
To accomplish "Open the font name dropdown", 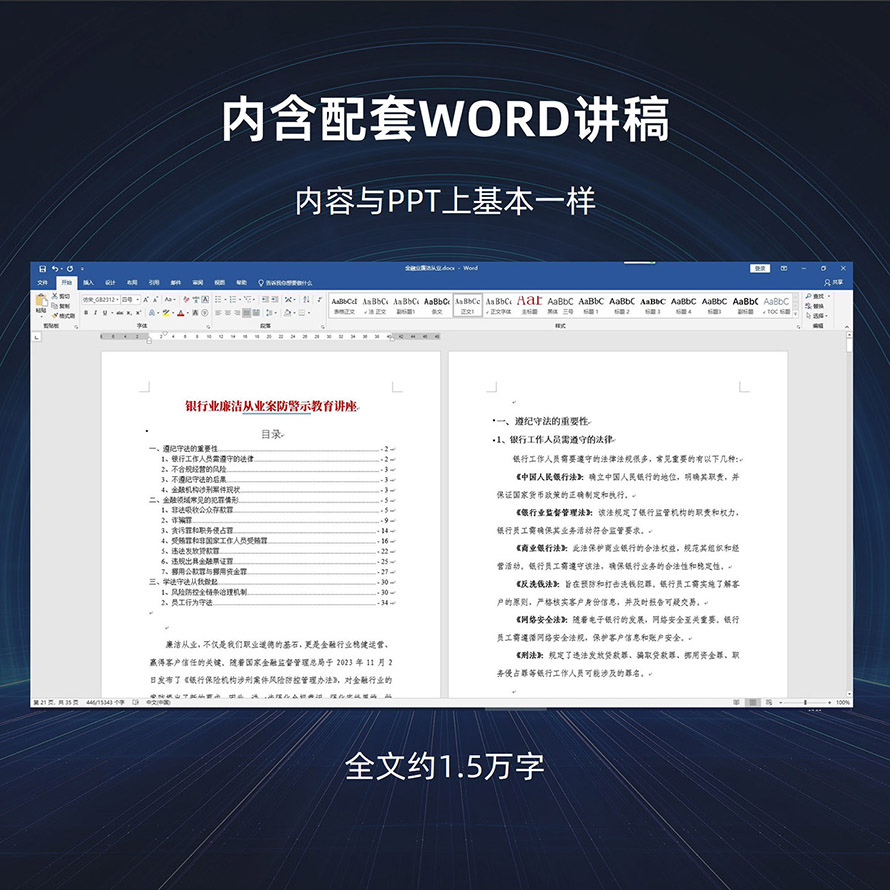I will (116, 299).
